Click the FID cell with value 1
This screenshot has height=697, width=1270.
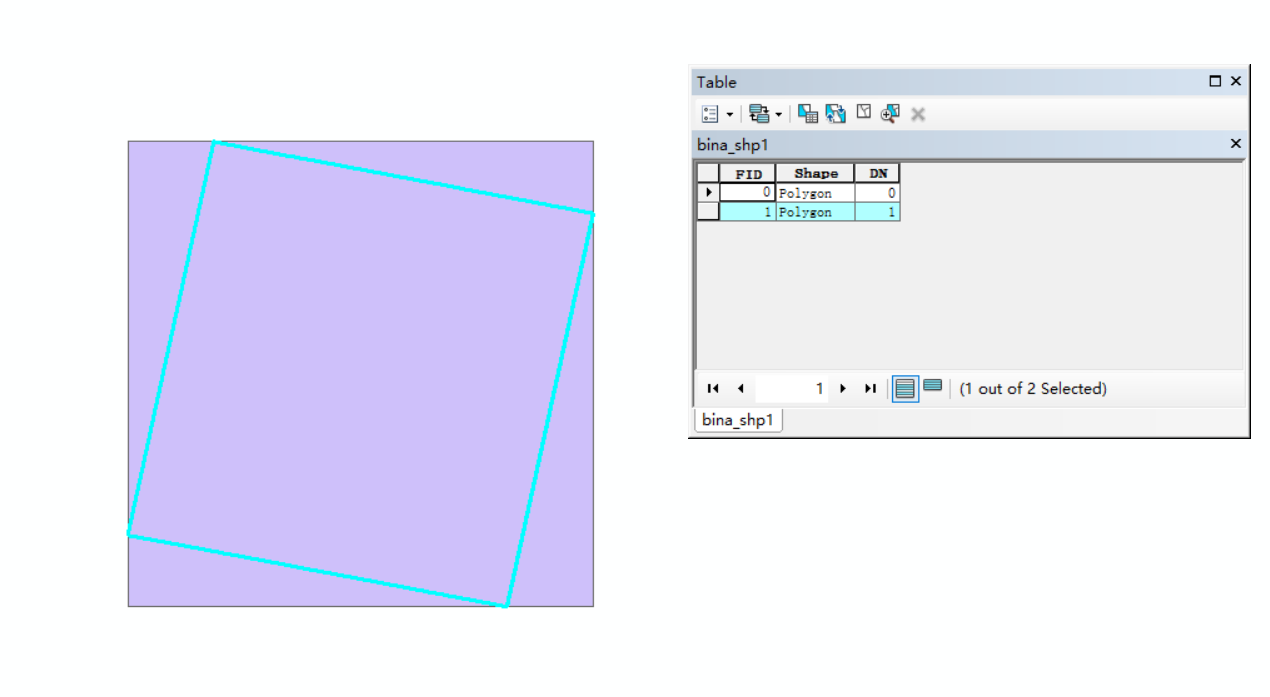tap(748, 212)
